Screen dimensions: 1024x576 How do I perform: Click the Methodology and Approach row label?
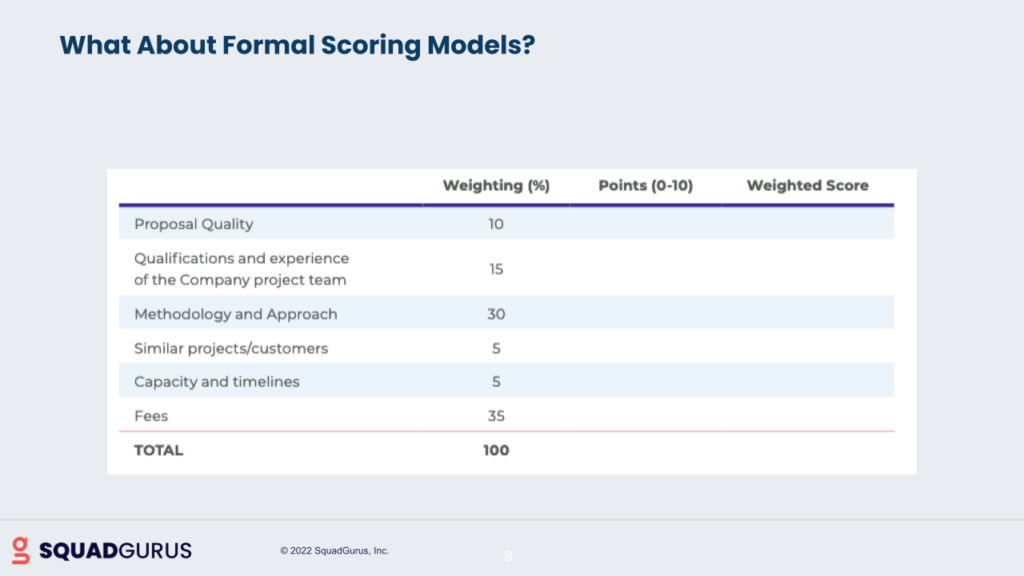[236, 314]
